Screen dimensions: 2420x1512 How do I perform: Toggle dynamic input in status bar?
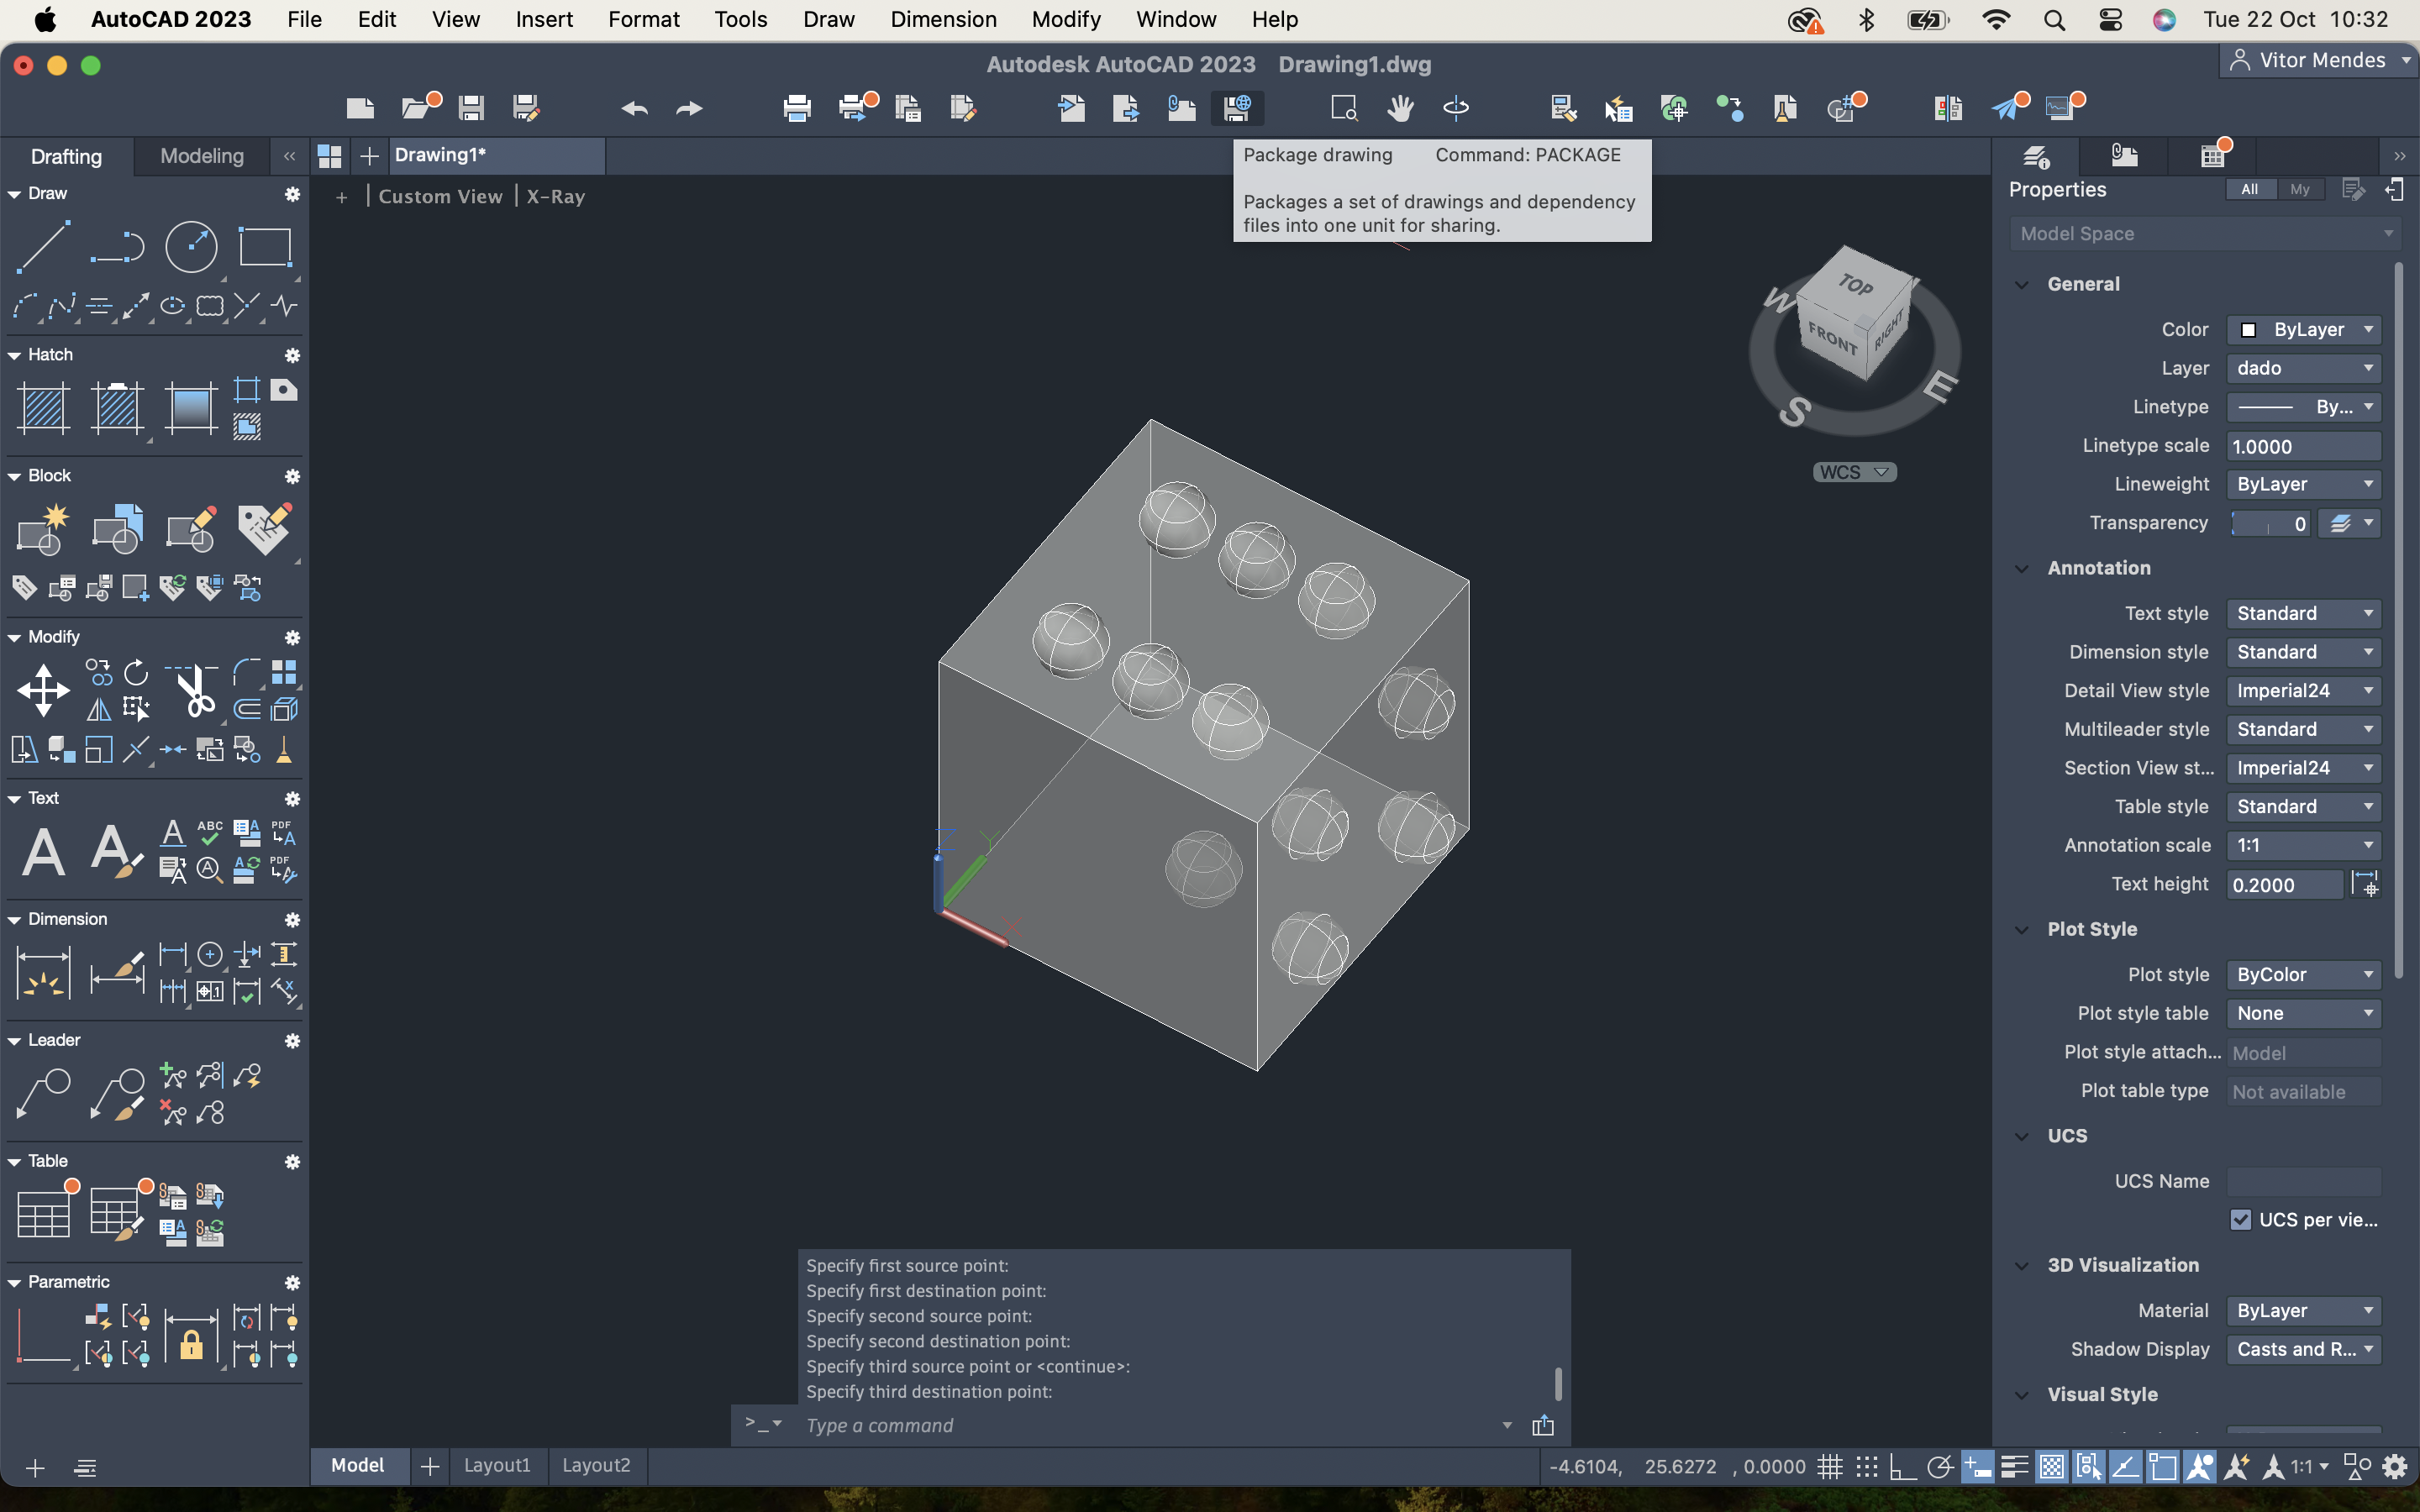(x=1977, y=1467)
